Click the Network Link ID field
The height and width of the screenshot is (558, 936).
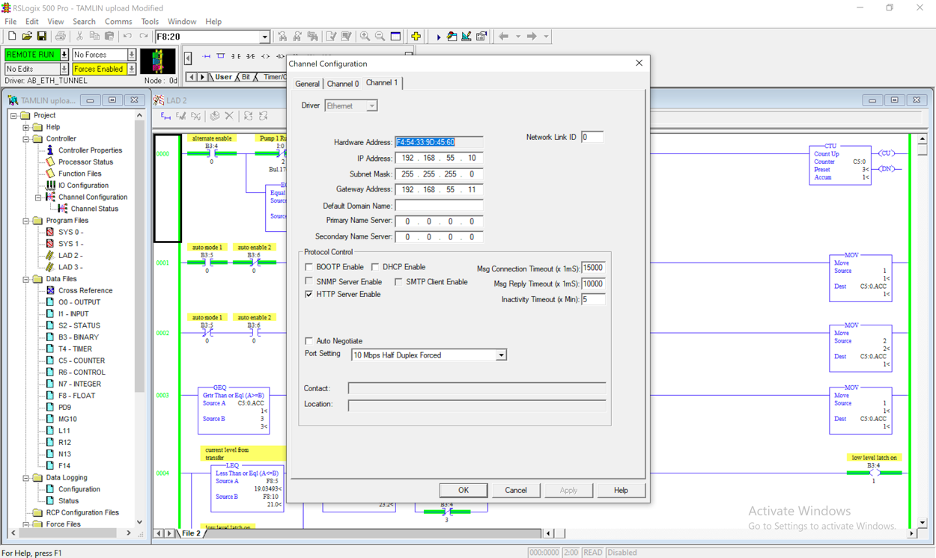tap(592, 137)
